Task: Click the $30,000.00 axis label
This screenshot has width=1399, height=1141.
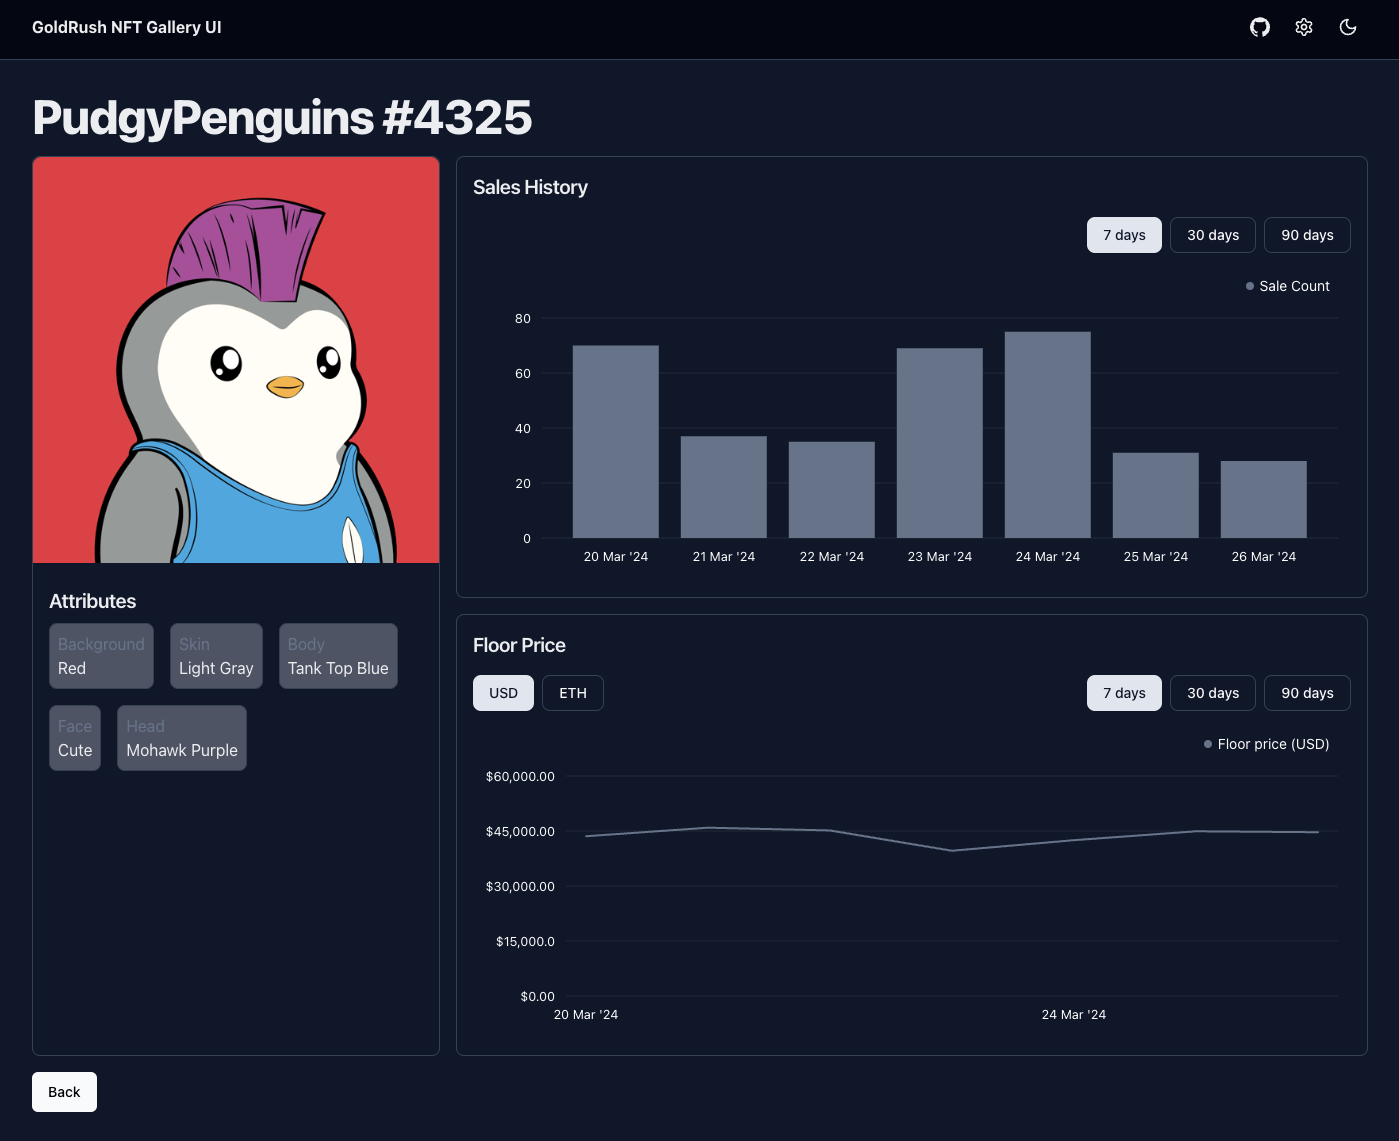Action: click(520, 886)
